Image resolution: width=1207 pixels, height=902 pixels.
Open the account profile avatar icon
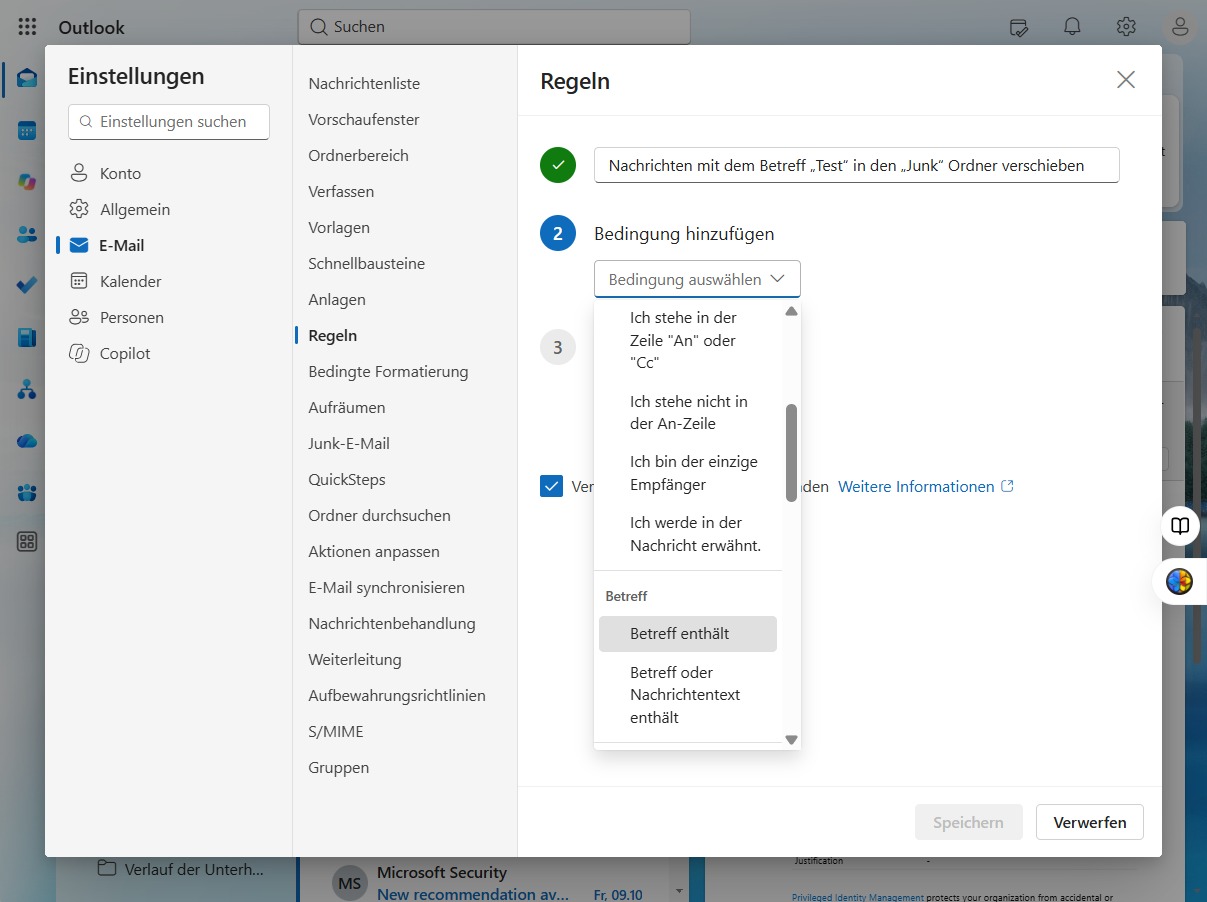coord(1180,27)
